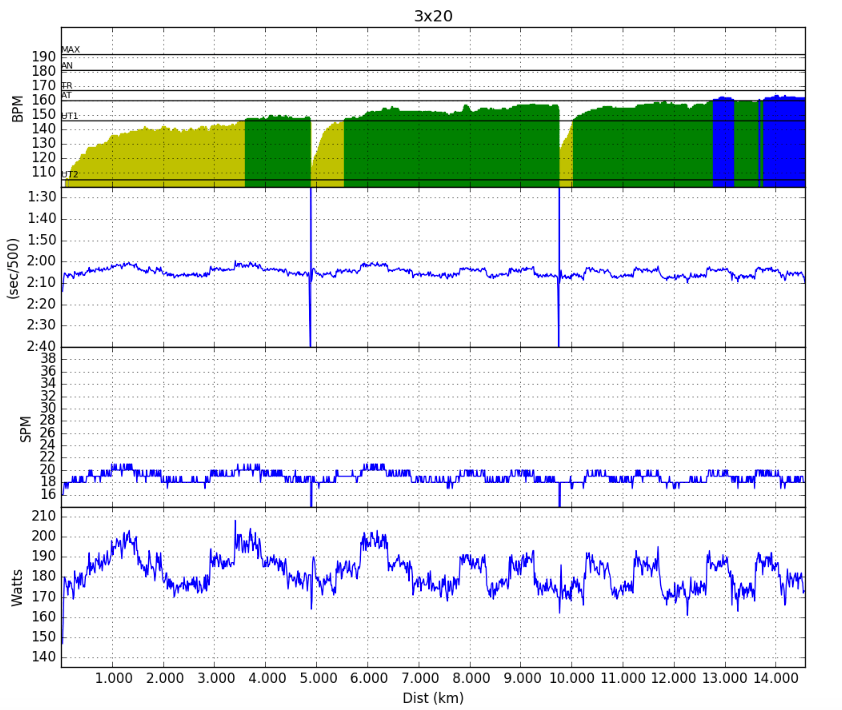Viewport: 842px width, 710px height.
Task: Click the pace spike near 10.000 km
Action: 559,269
